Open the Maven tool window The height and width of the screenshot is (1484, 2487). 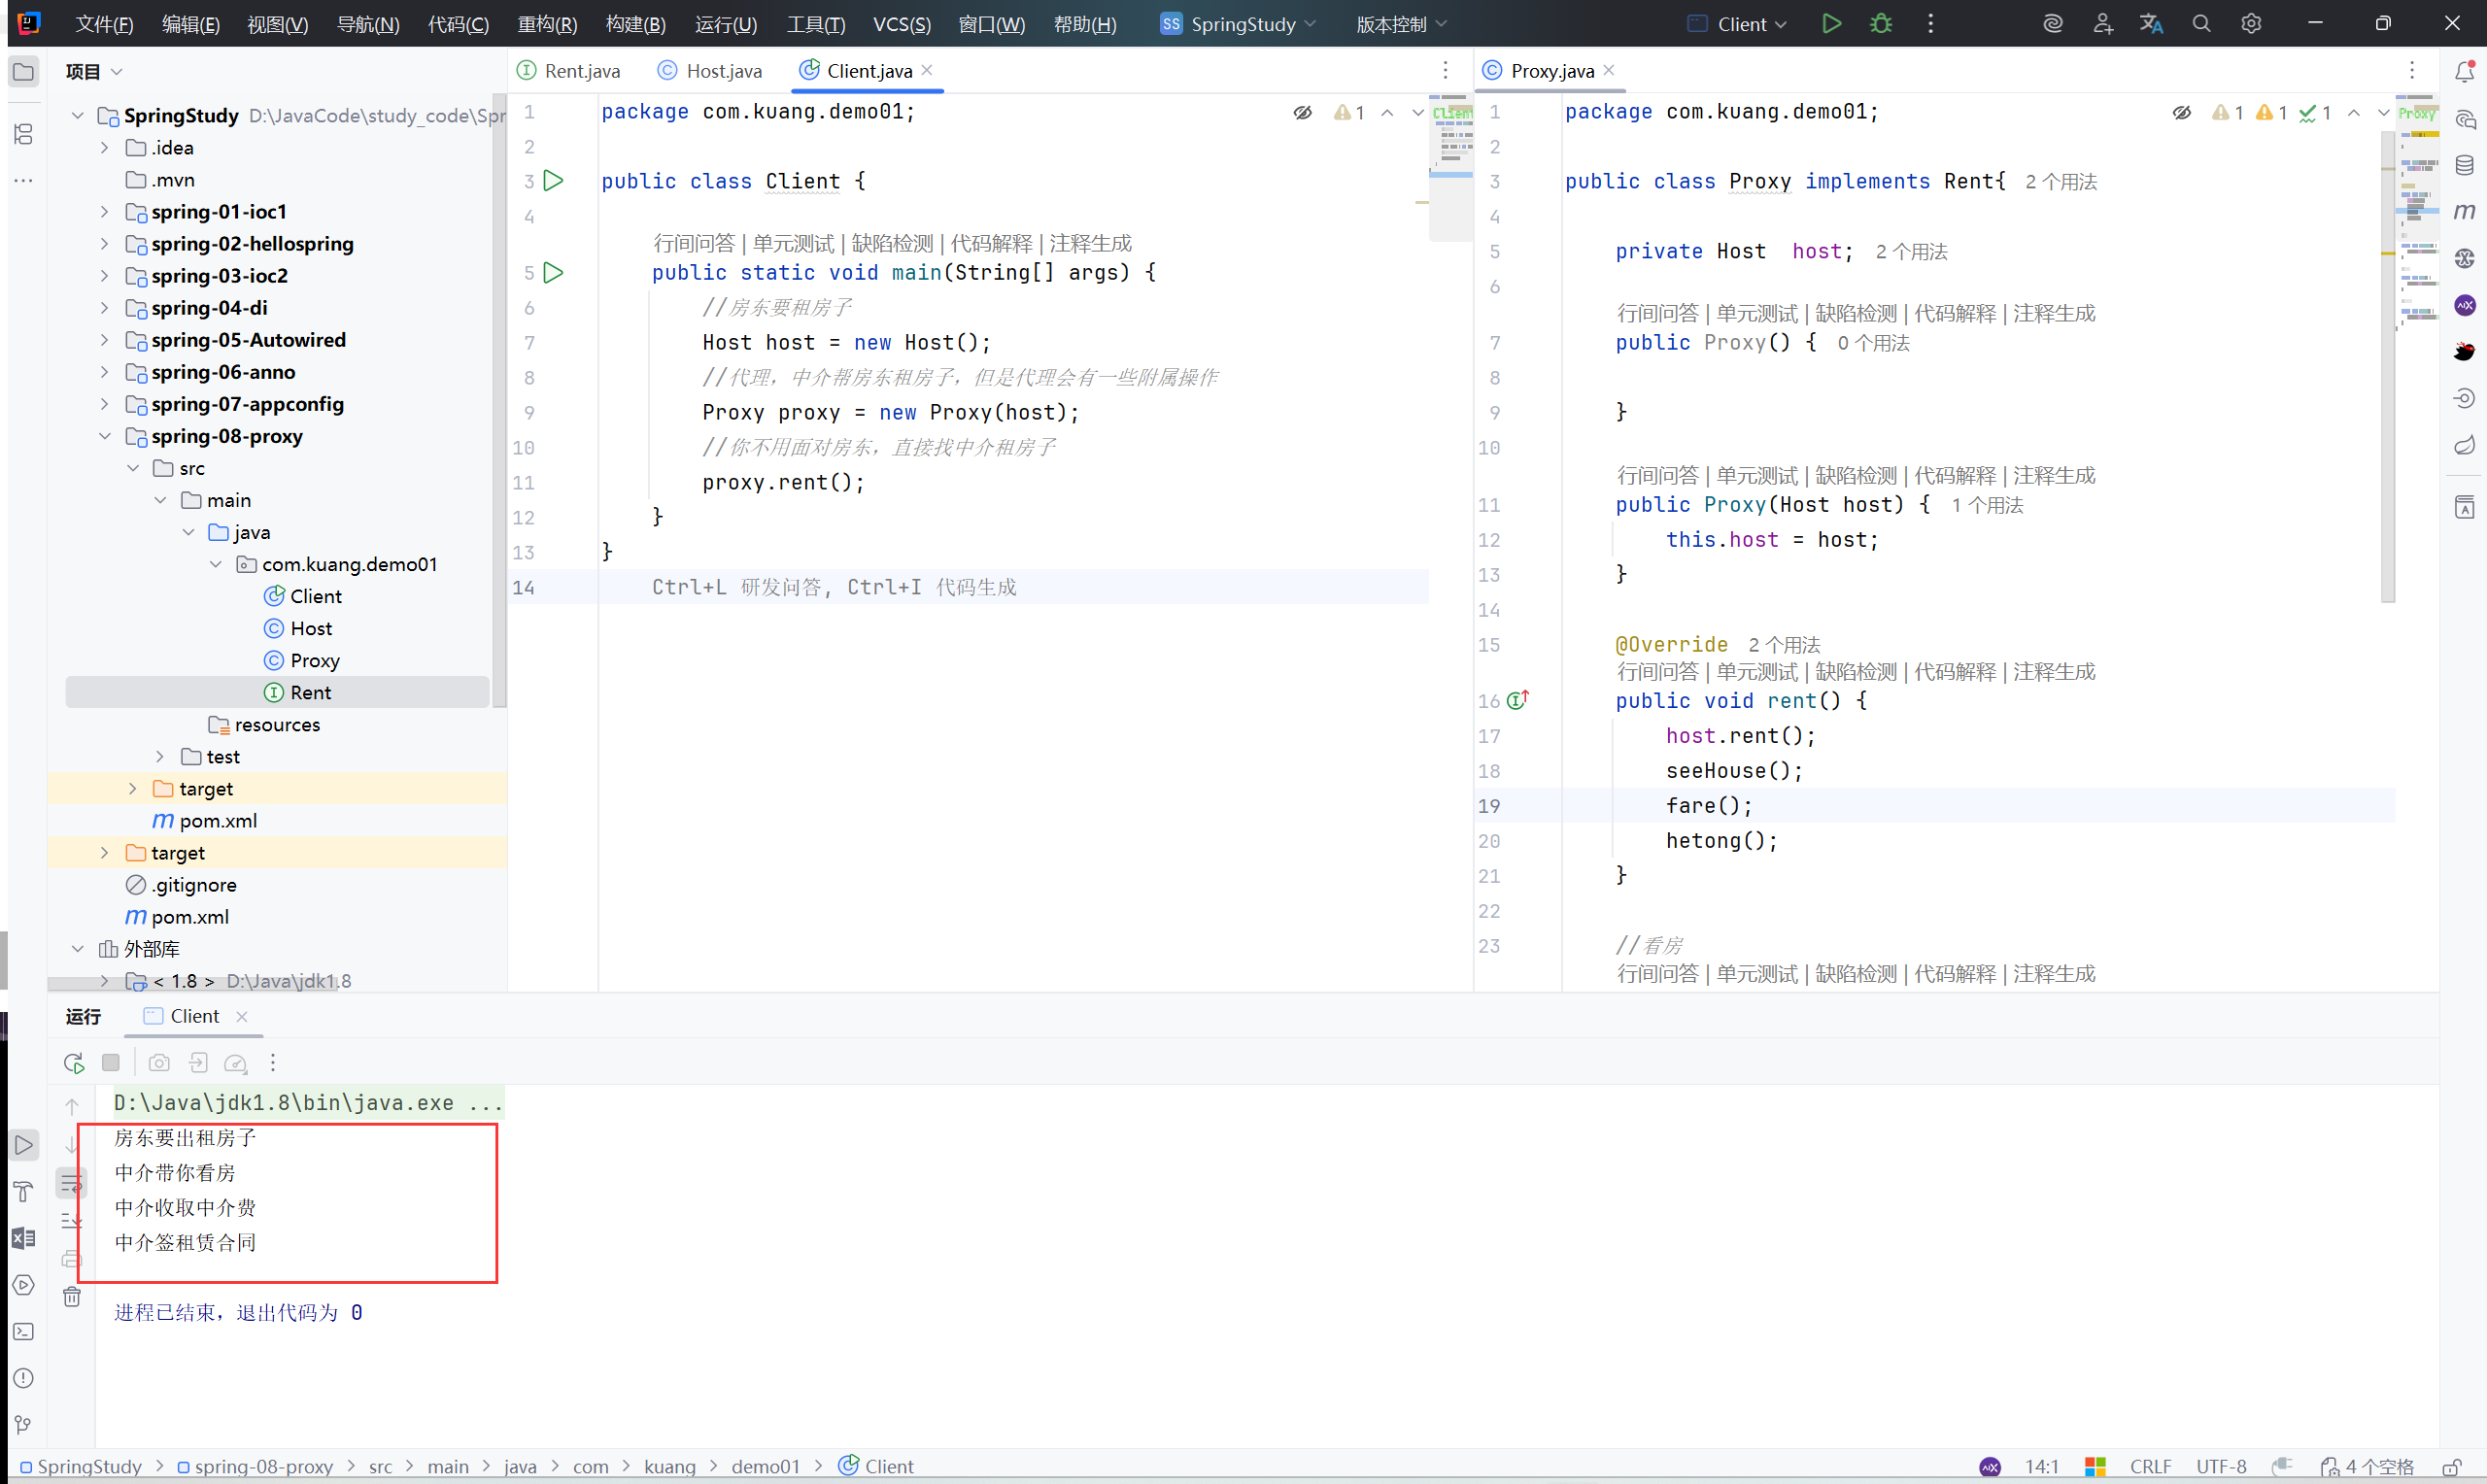[2464, 211]
